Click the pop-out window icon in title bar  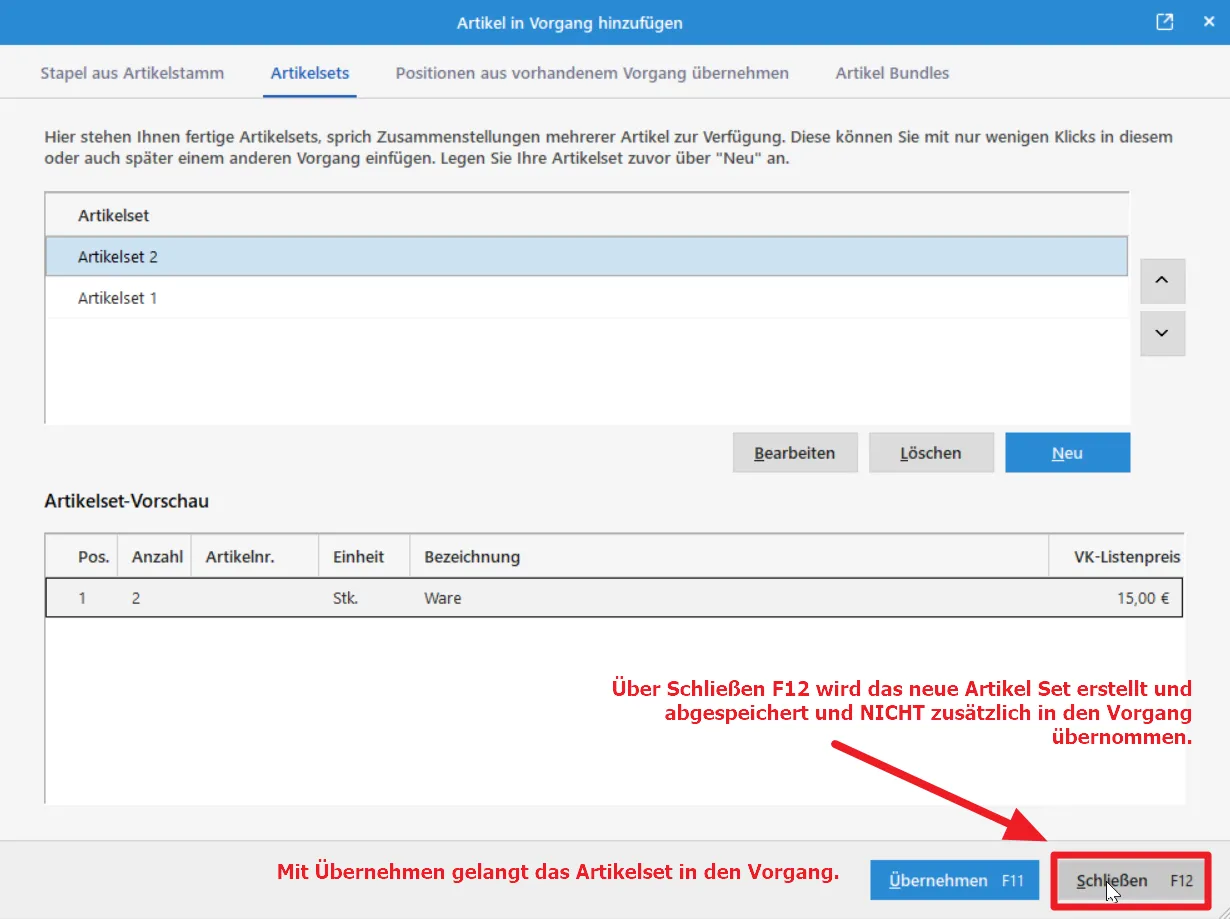tap(1165, 22)
